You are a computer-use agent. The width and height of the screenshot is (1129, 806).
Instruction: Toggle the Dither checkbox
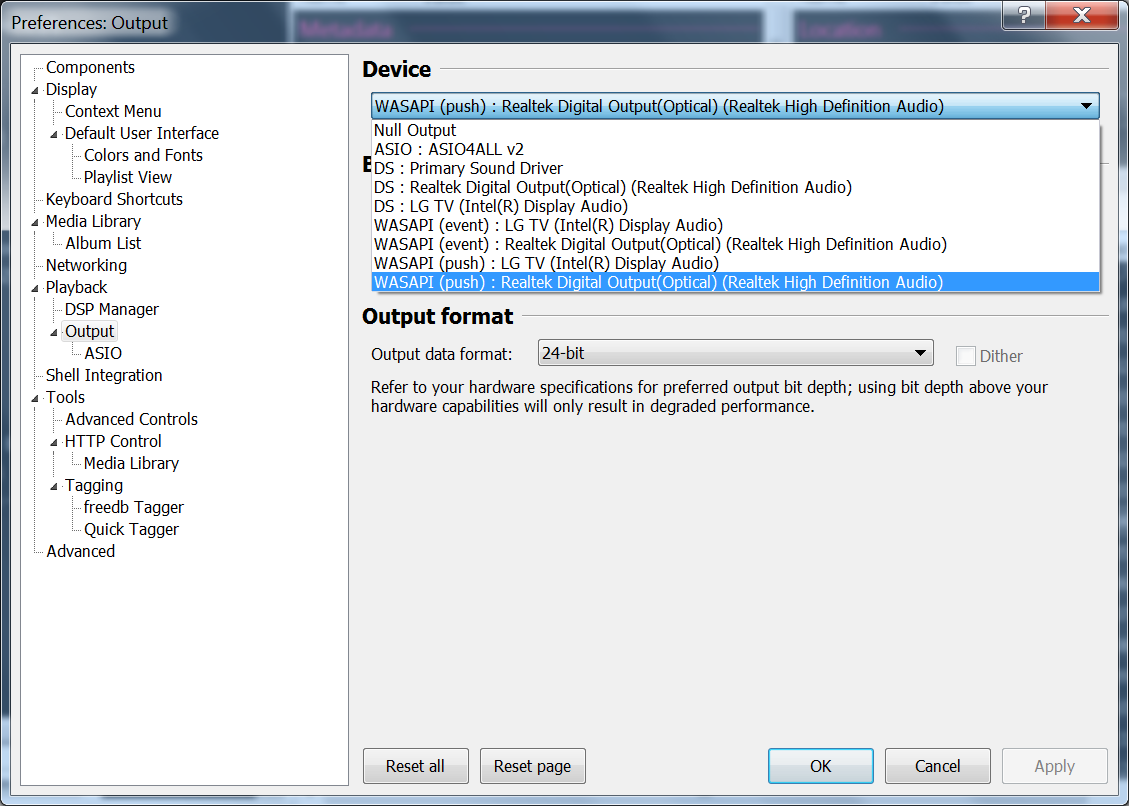click(x=965, y=356)
